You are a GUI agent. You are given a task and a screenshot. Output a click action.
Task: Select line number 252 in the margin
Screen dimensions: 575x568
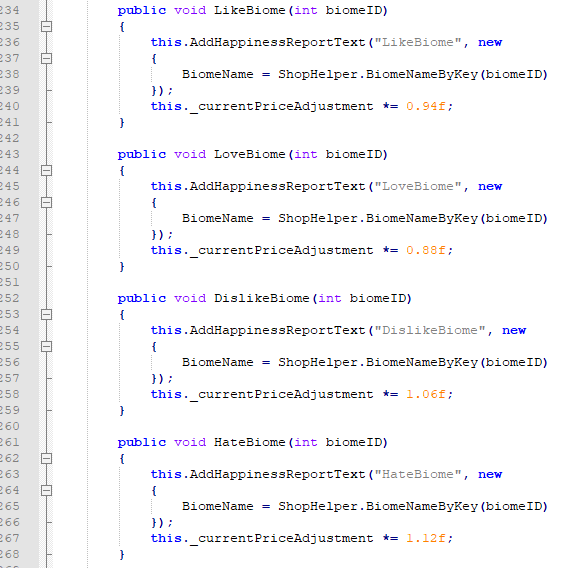pyautogui.click(x=10, y=298)
